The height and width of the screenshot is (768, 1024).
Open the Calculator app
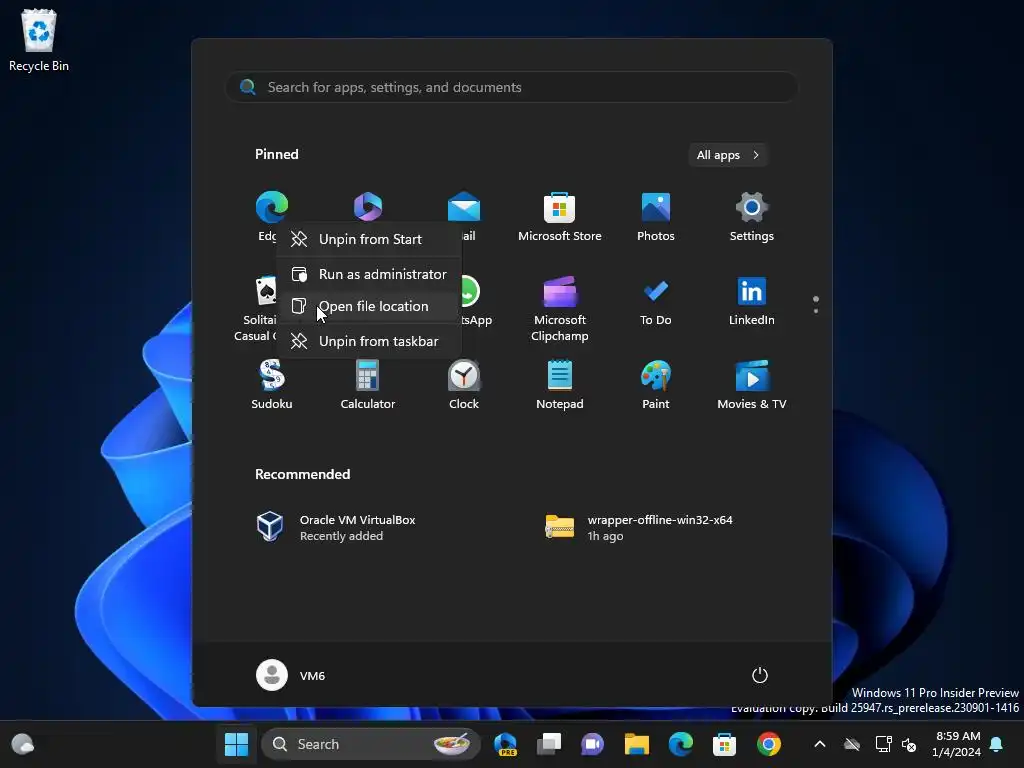[367, 385]
